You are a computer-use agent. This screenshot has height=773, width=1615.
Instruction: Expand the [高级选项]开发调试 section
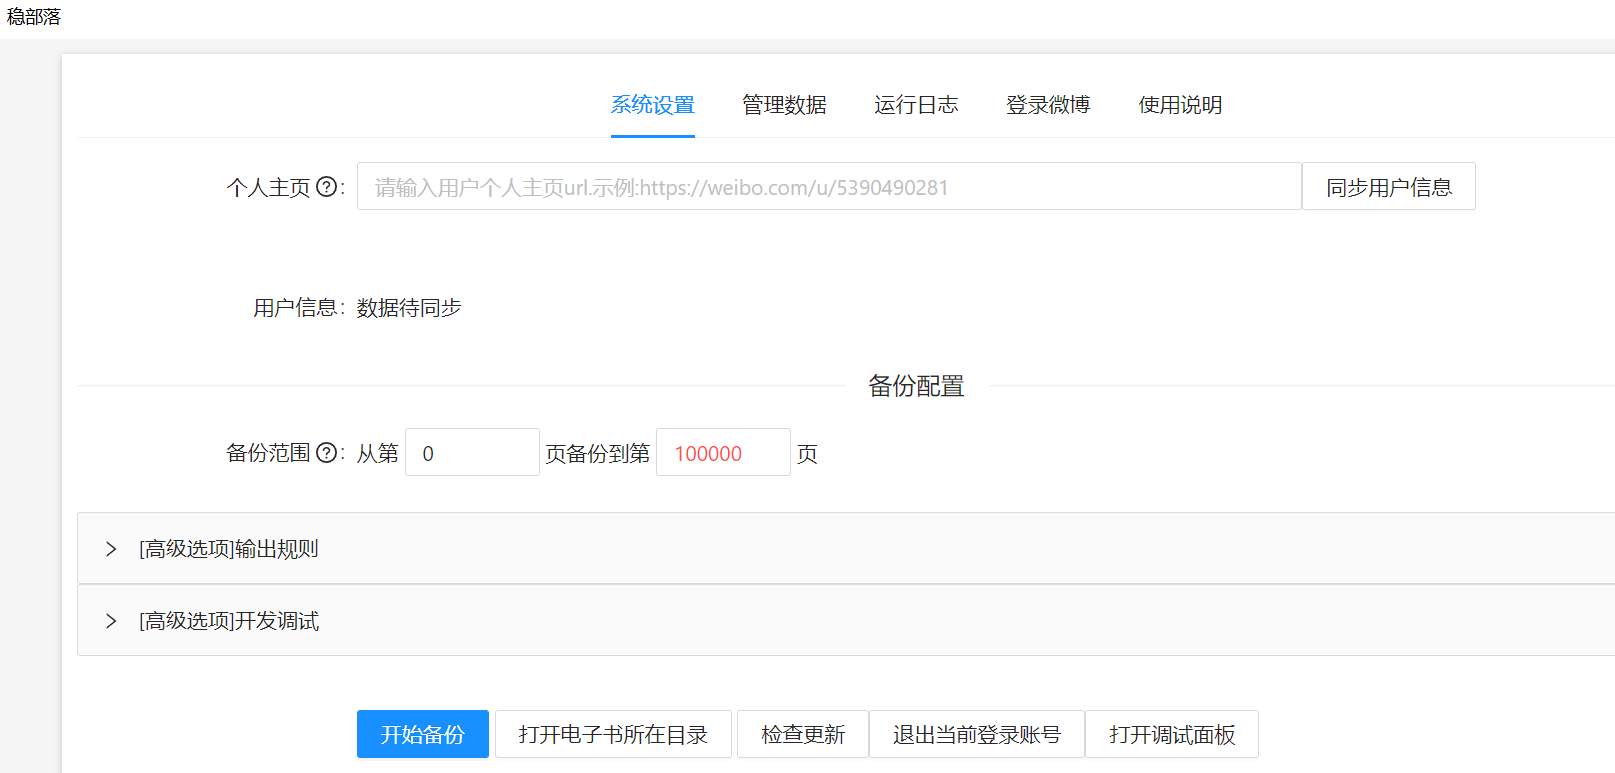229,621
